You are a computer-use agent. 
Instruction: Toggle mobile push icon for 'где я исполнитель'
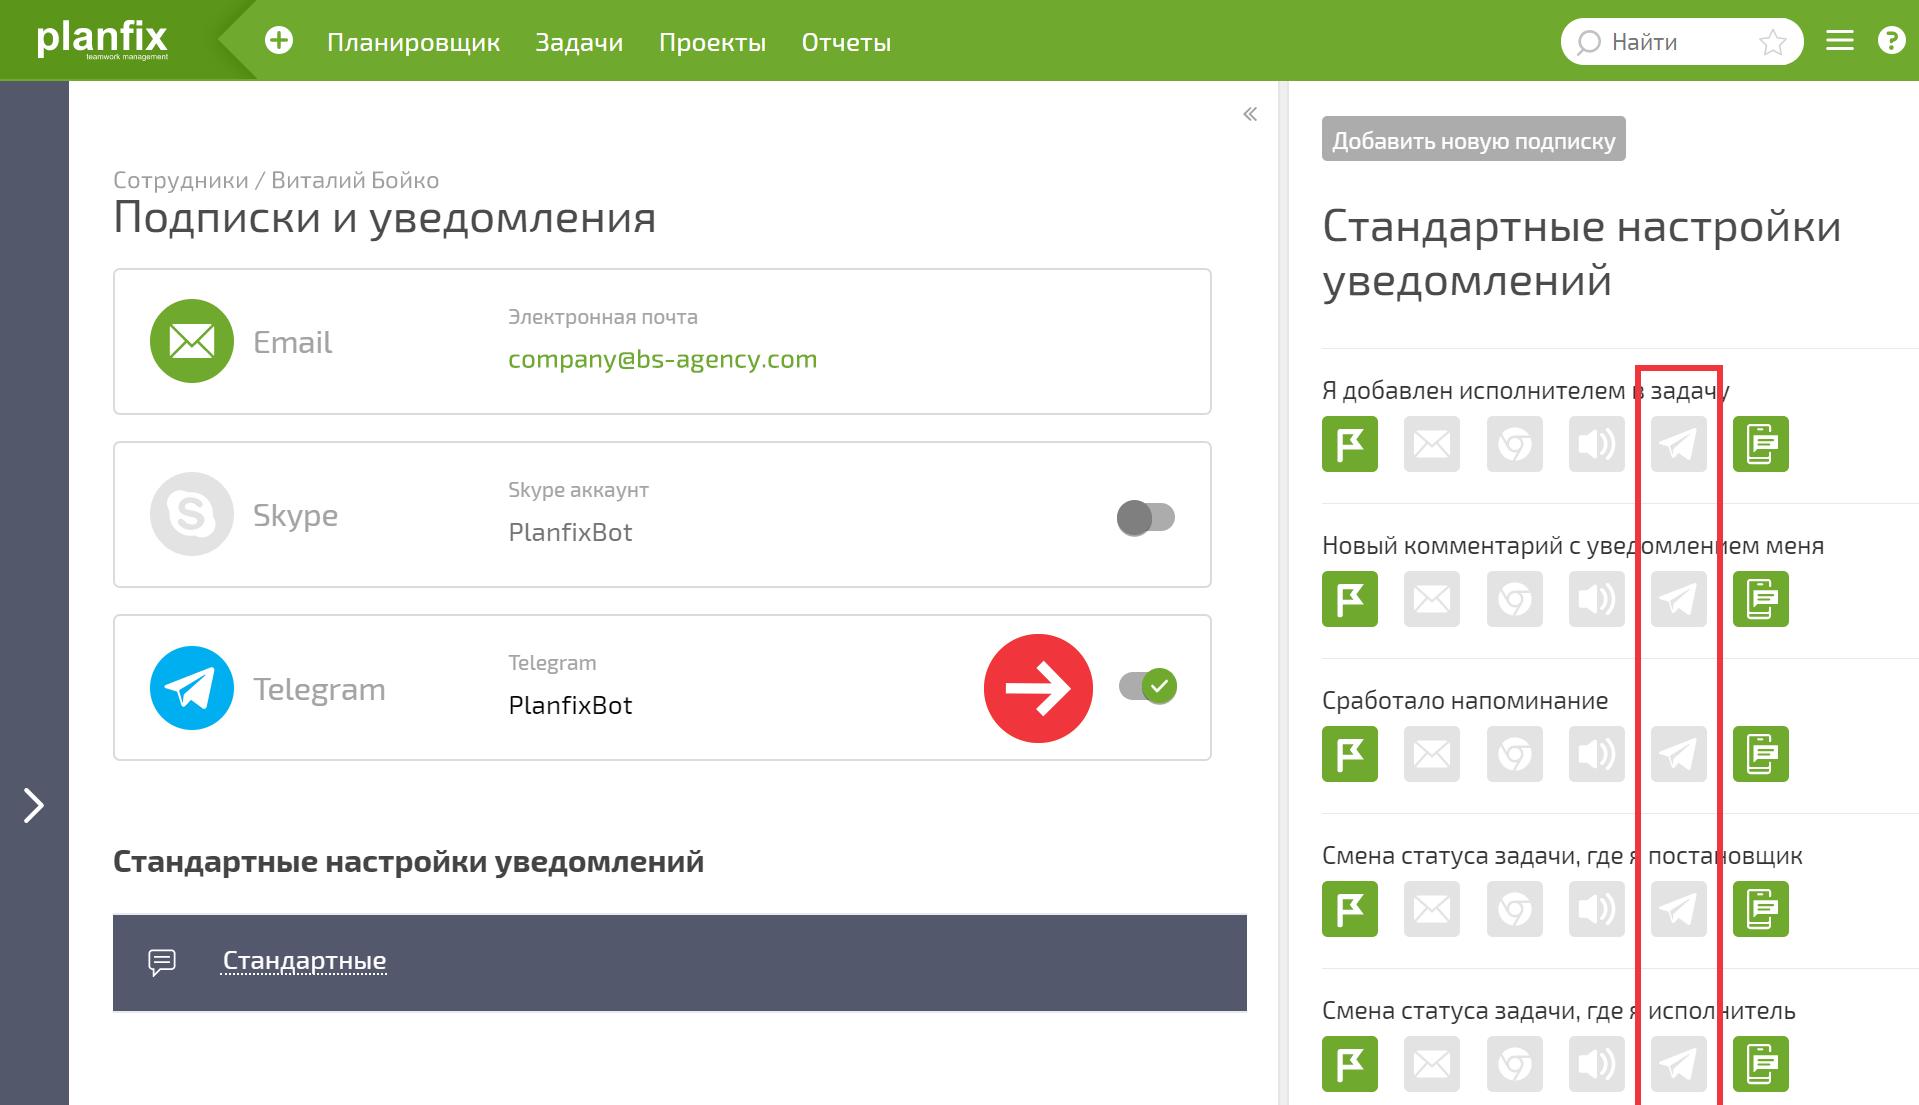click(1761, 1064)
